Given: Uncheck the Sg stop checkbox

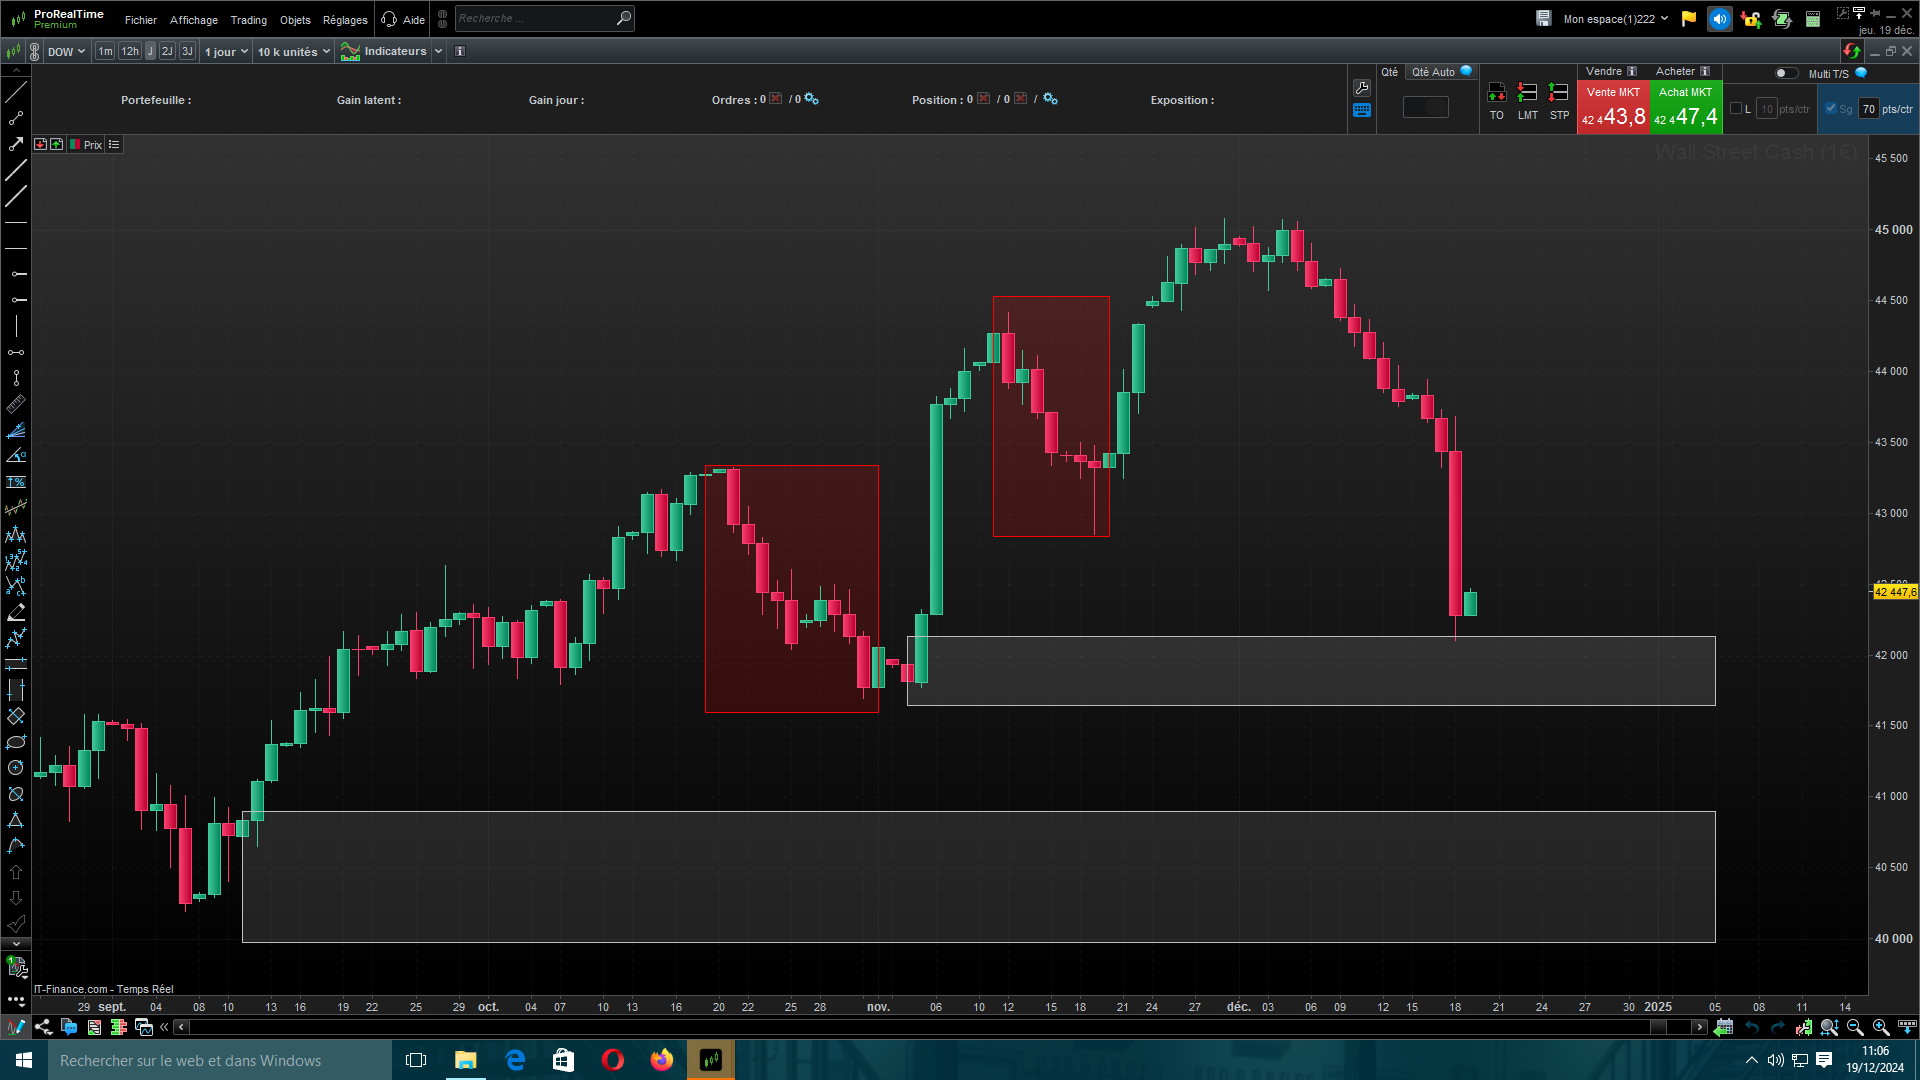Looking at the screenshot, I should point(1831,109).
